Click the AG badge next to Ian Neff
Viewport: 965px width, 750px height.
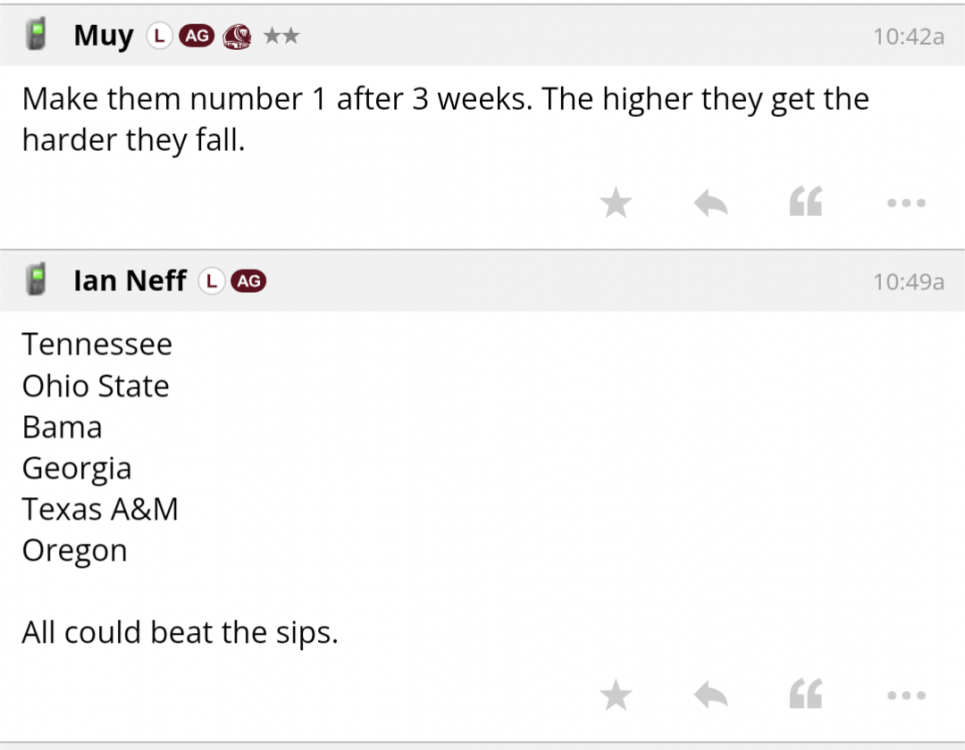[x=248, y=281]
